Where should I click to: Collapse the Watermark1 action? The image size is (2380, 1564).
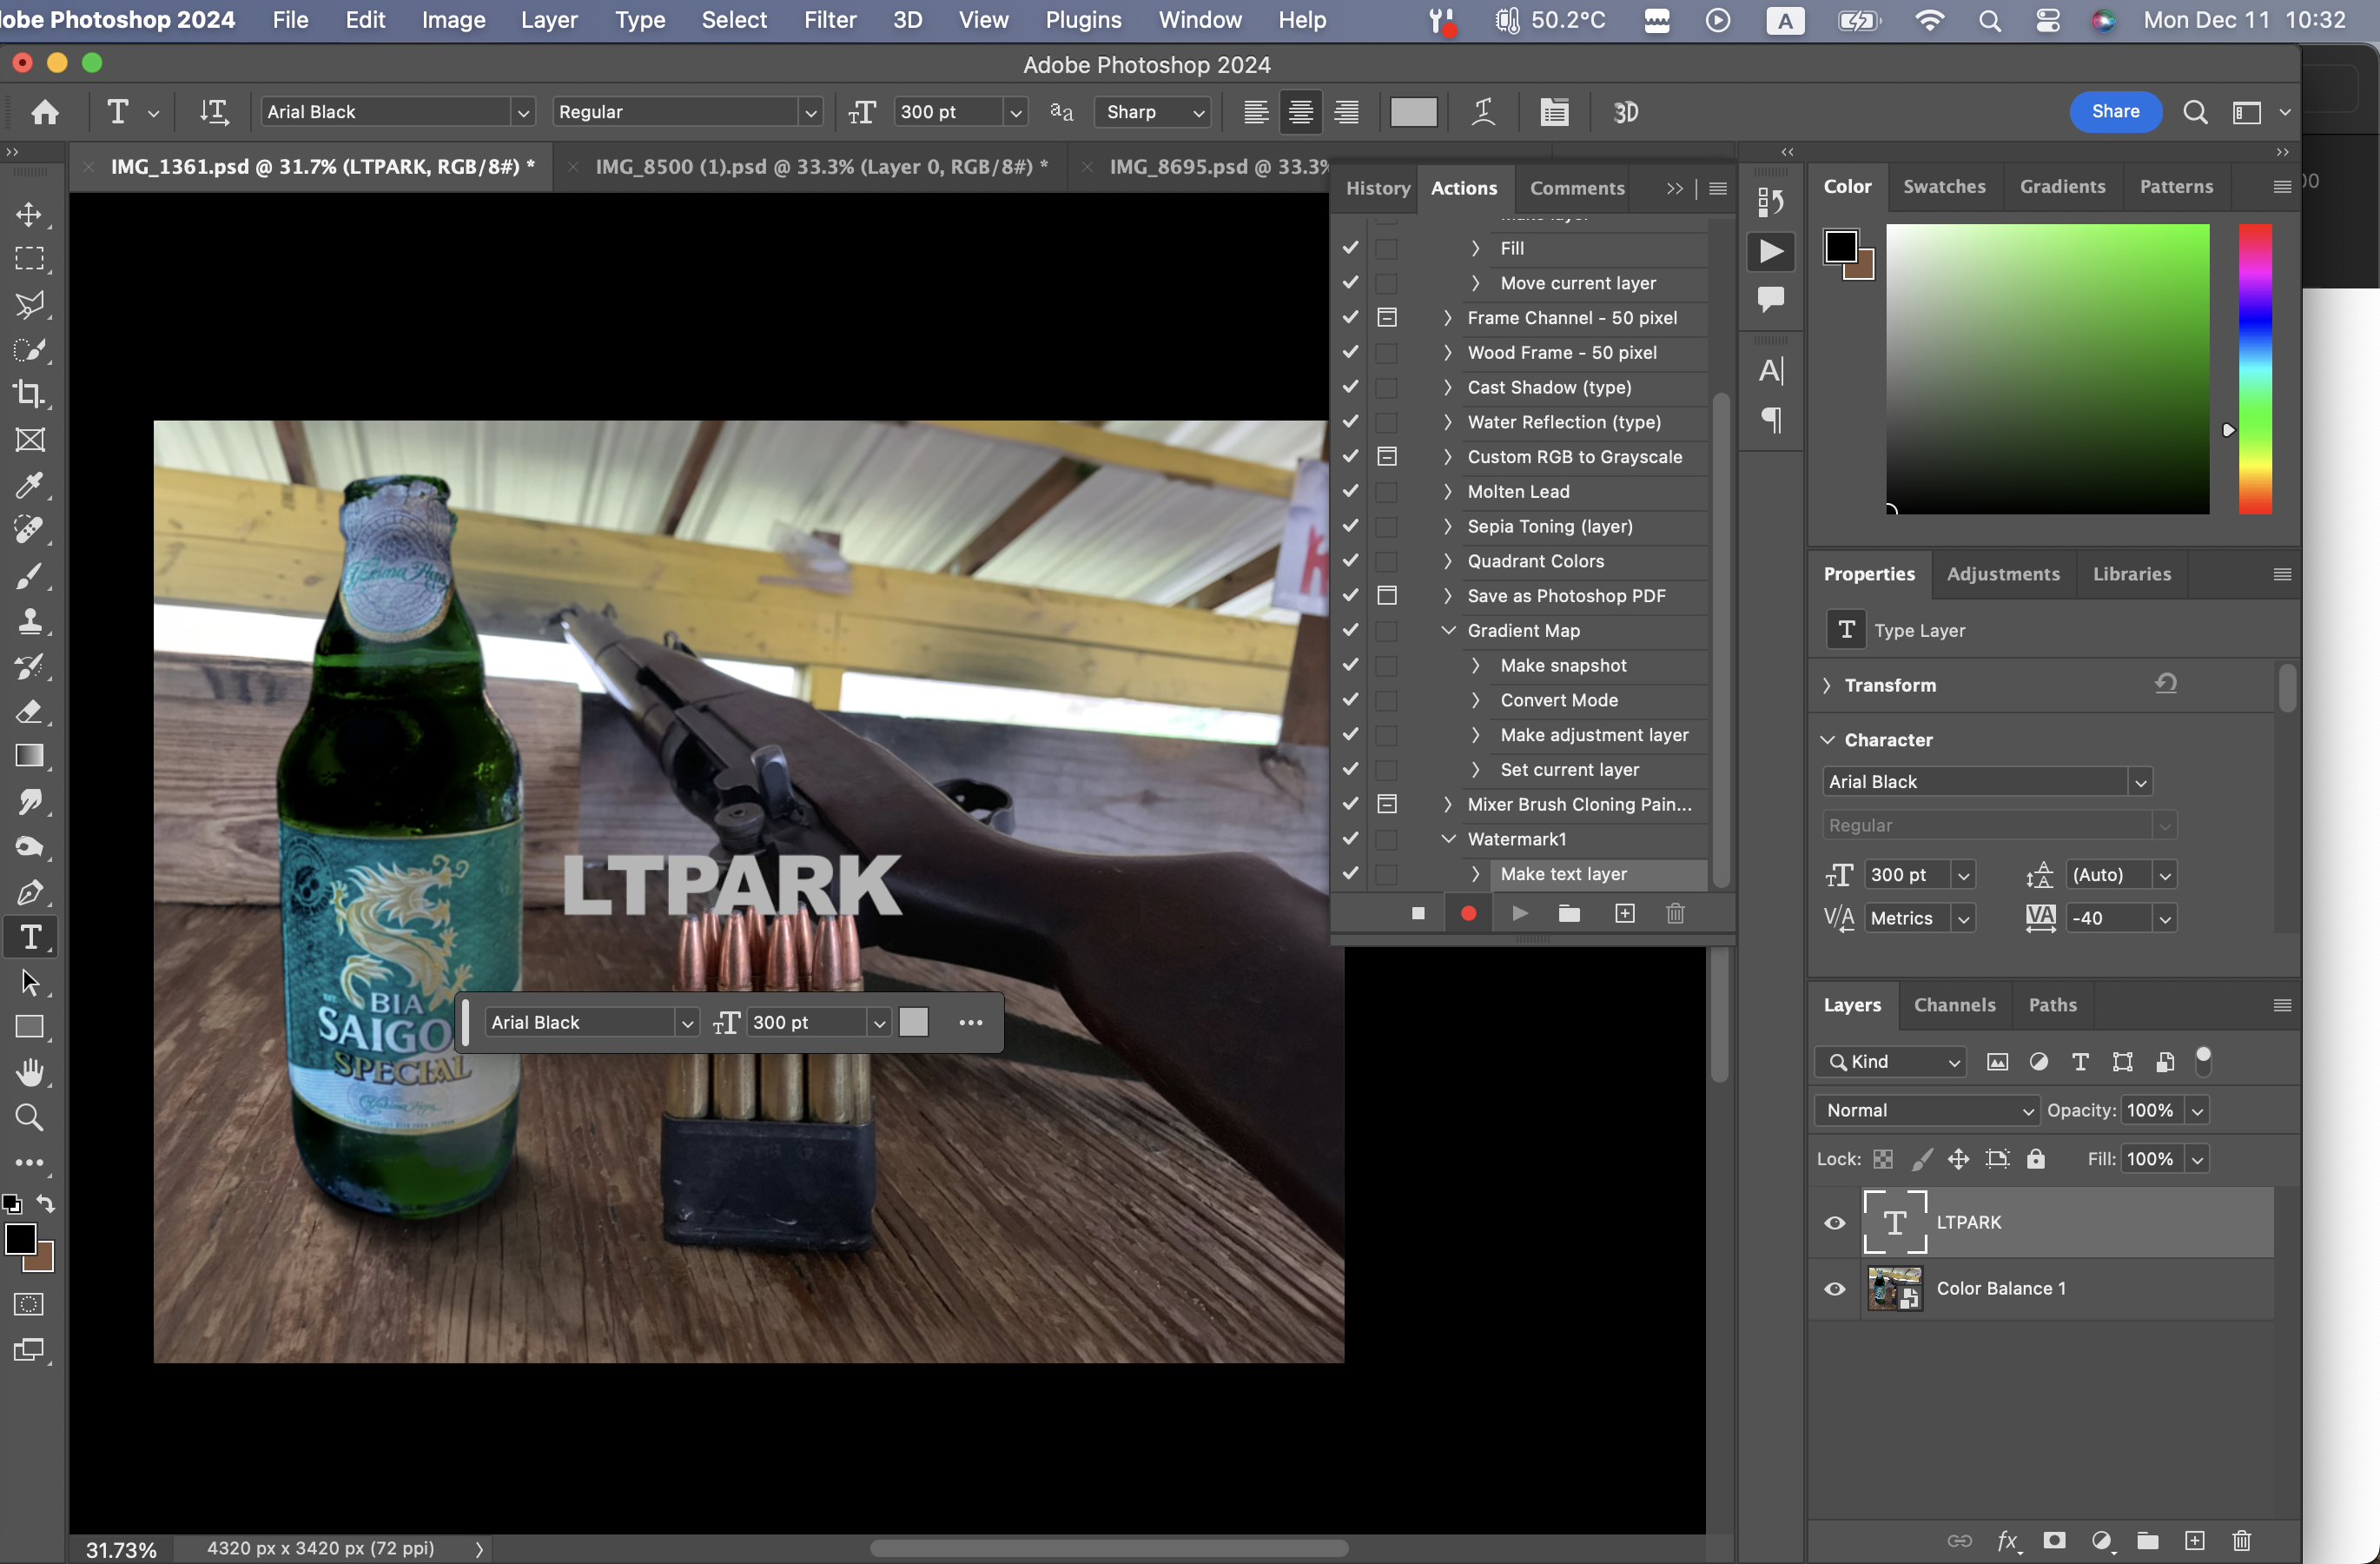pos(1448,839)
